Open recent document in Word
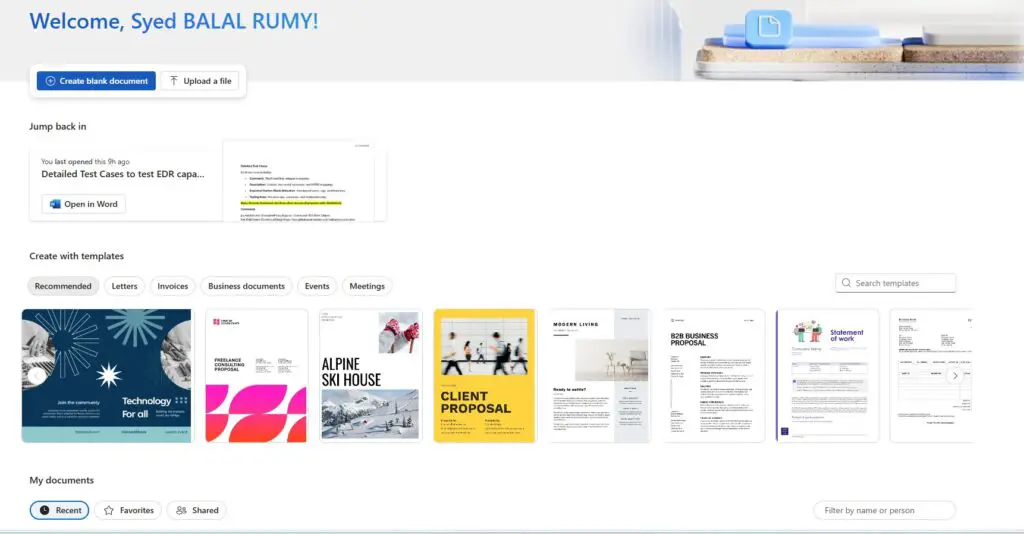This screenshot has height=534, width=1024. point(84,204)
